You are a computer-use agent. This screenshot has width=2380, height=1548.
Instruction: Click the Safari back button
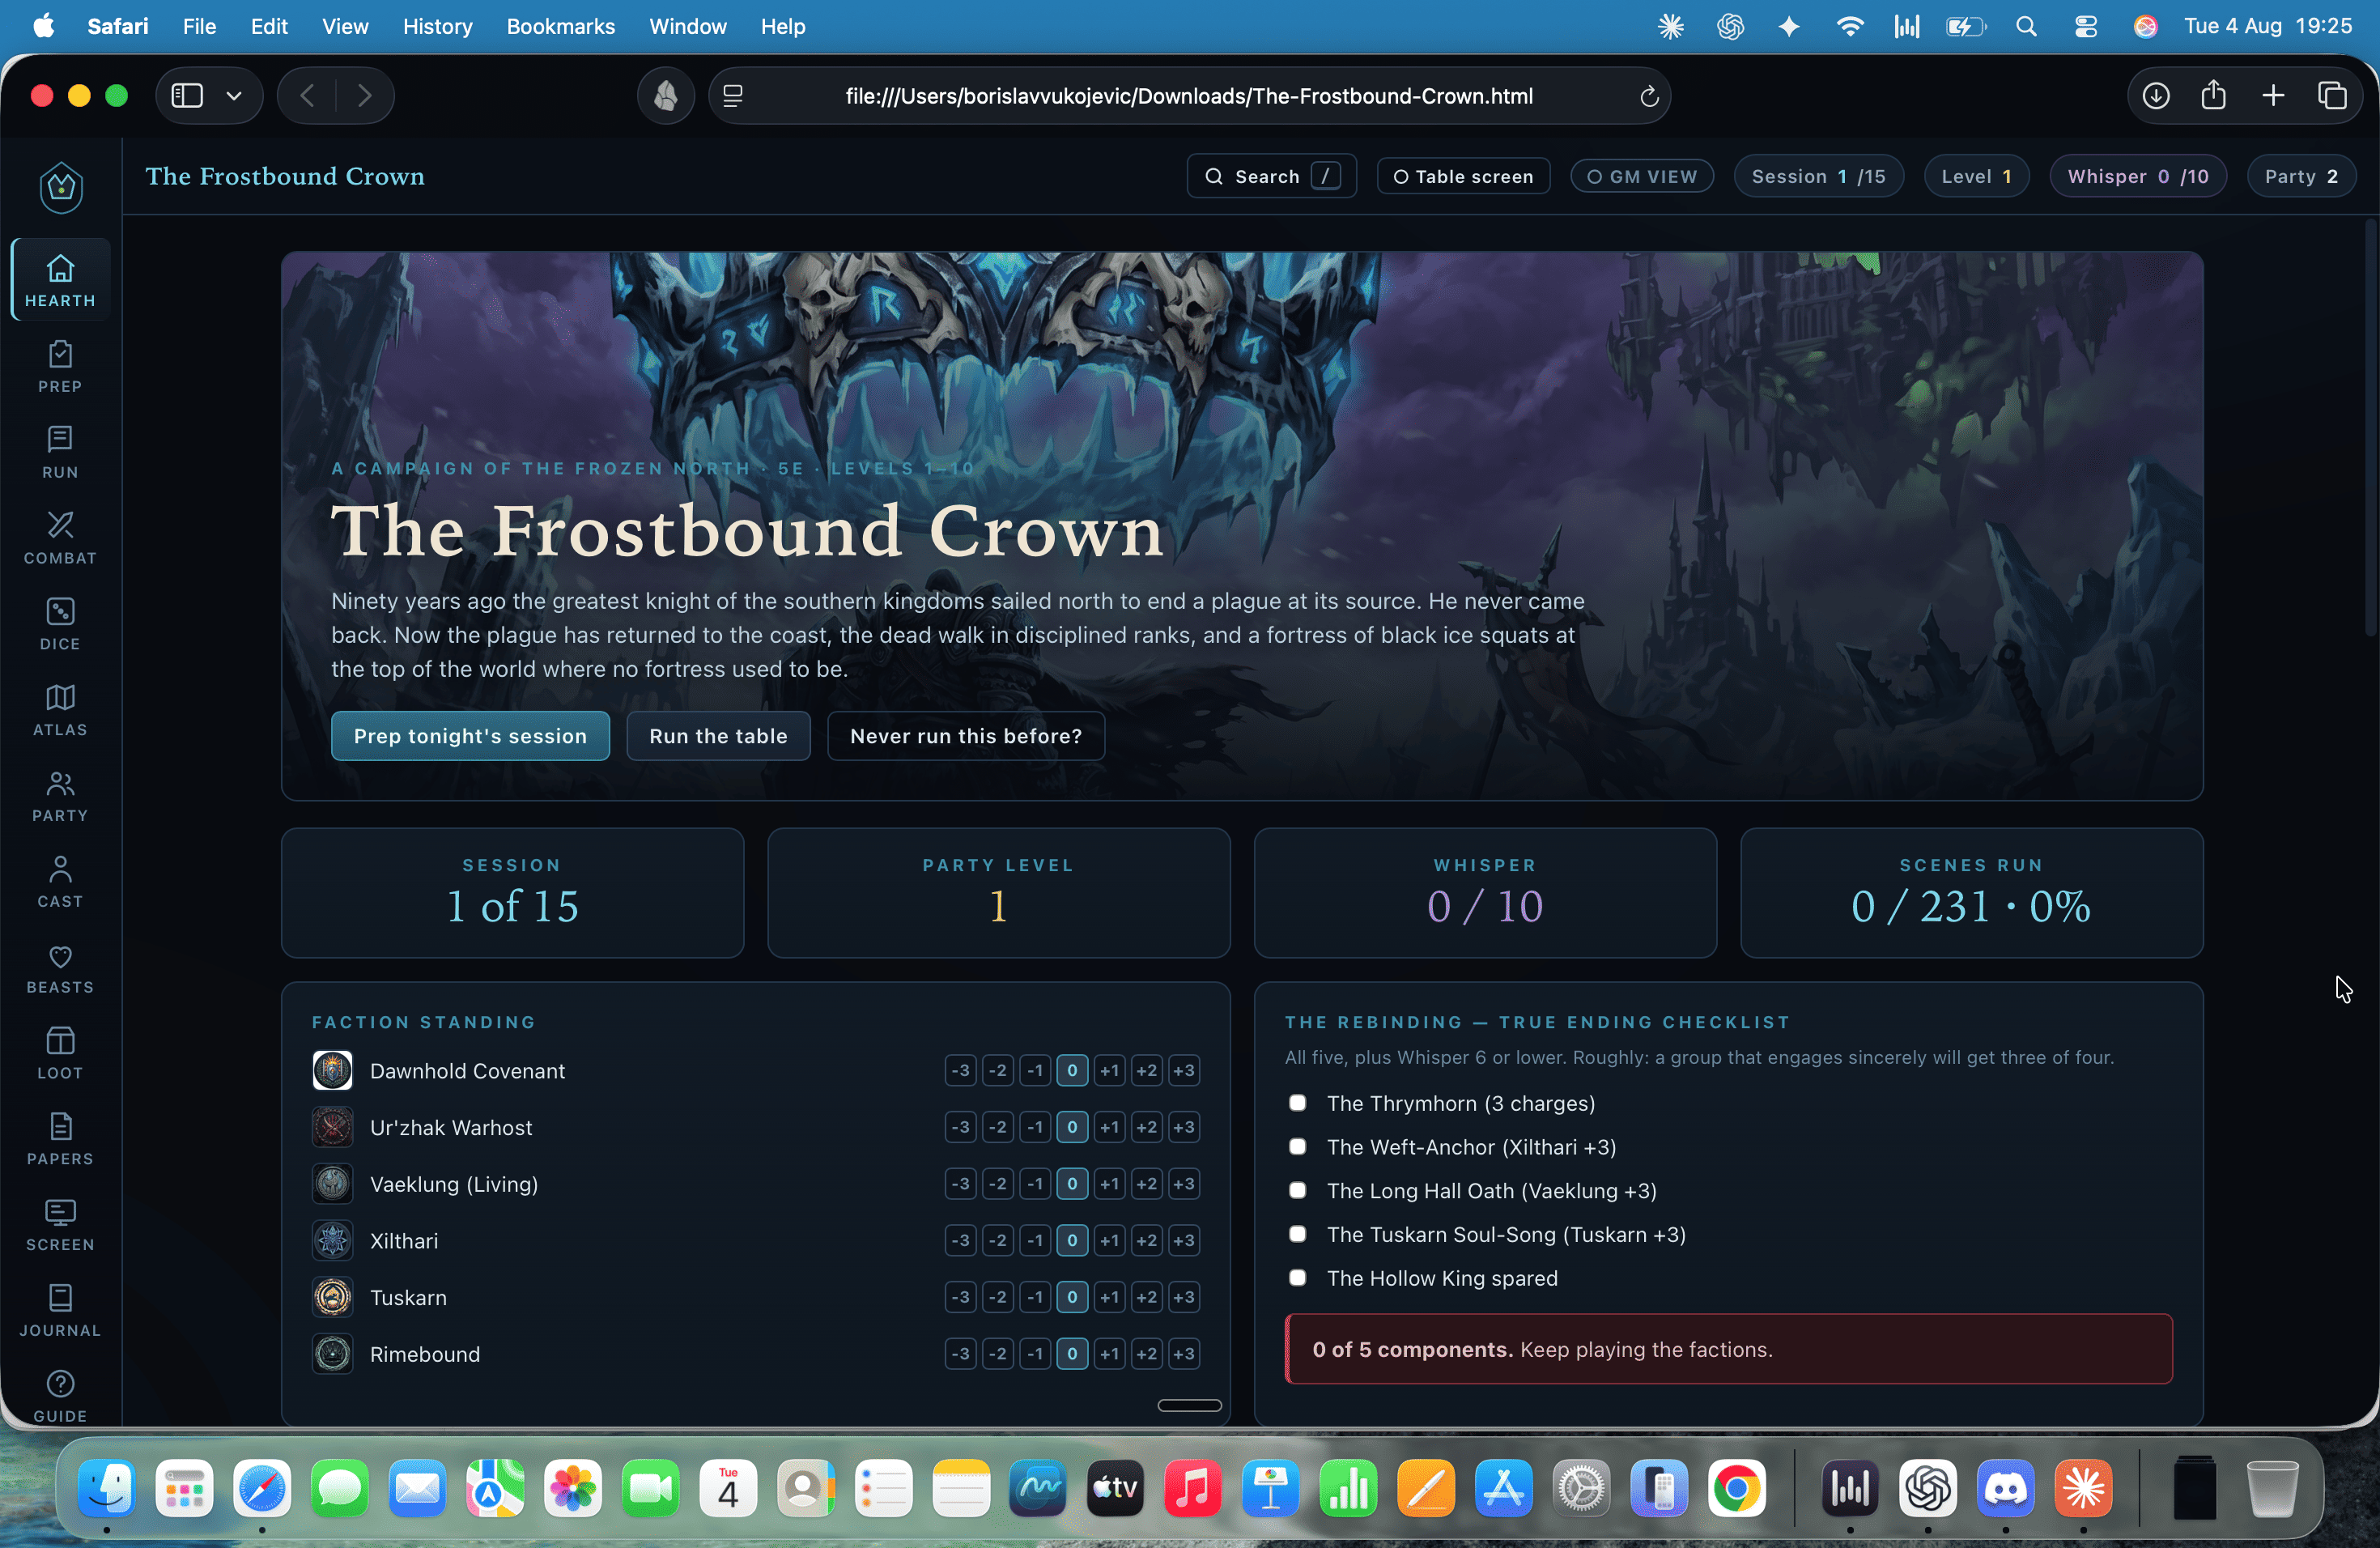click(x=308, y=96)
